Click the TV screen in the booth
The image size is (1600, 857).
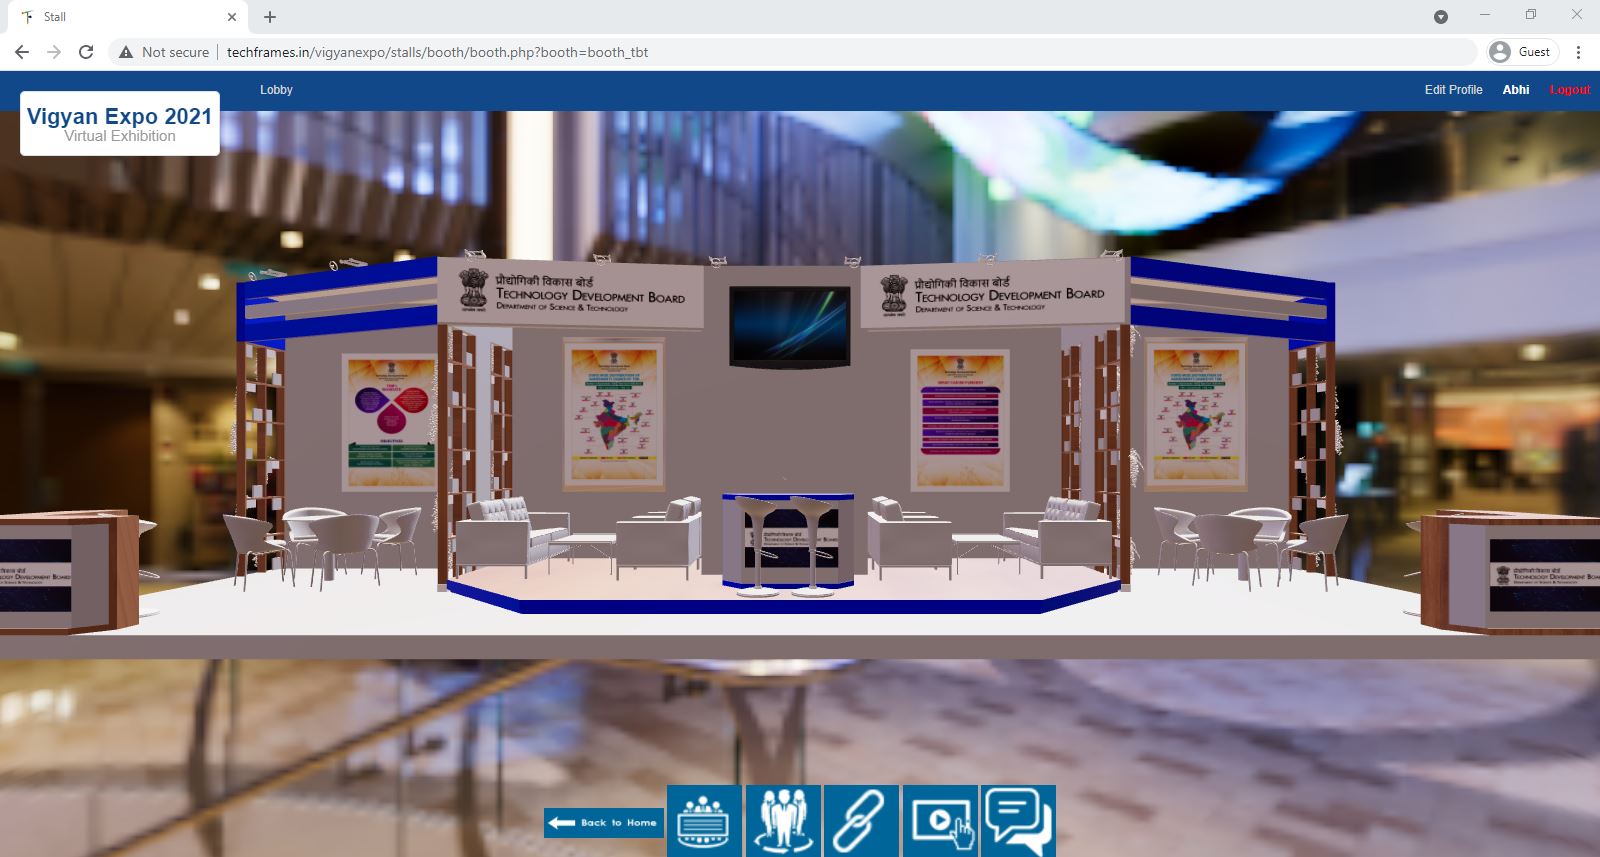(x=789, y=324)
